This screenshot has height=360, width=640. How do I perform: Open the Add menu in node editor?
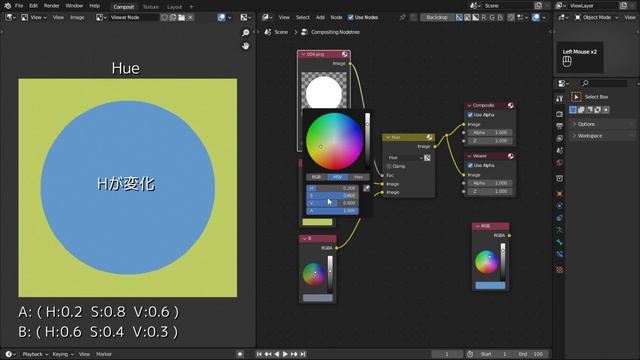click(x=320, y=17)
